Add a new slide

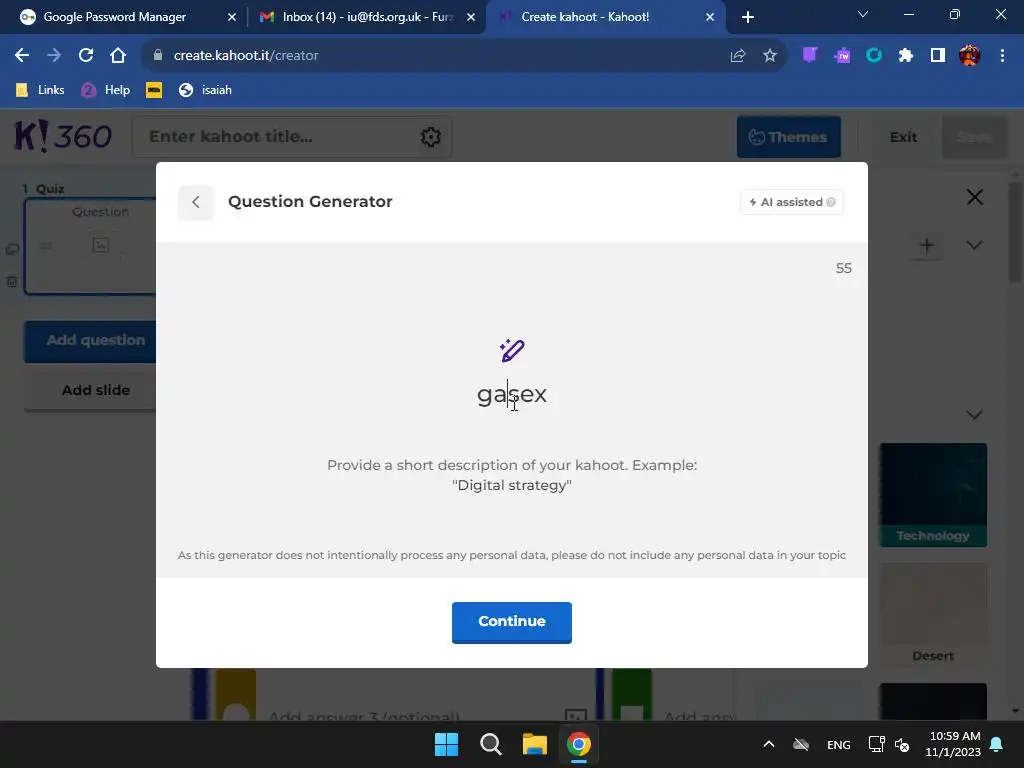tap(91, 391)
